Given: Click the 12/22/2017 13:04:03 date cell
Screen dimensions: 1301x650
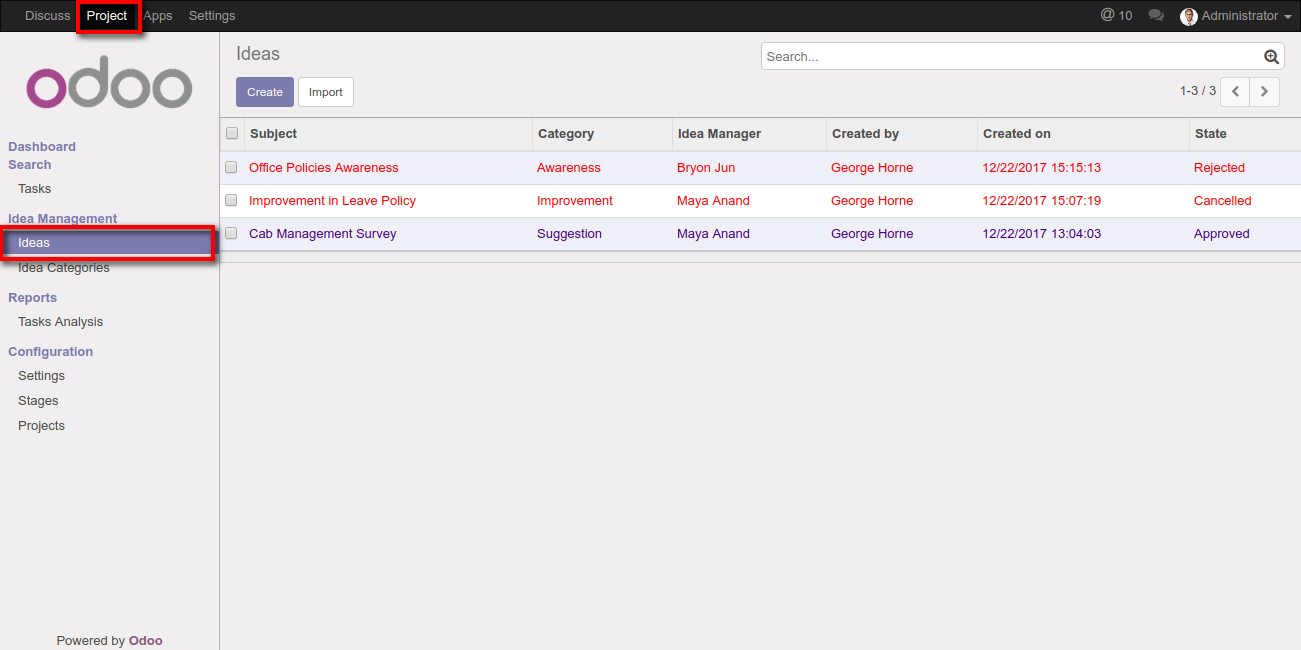Looking at the screenshot, I should (1042, 234).
